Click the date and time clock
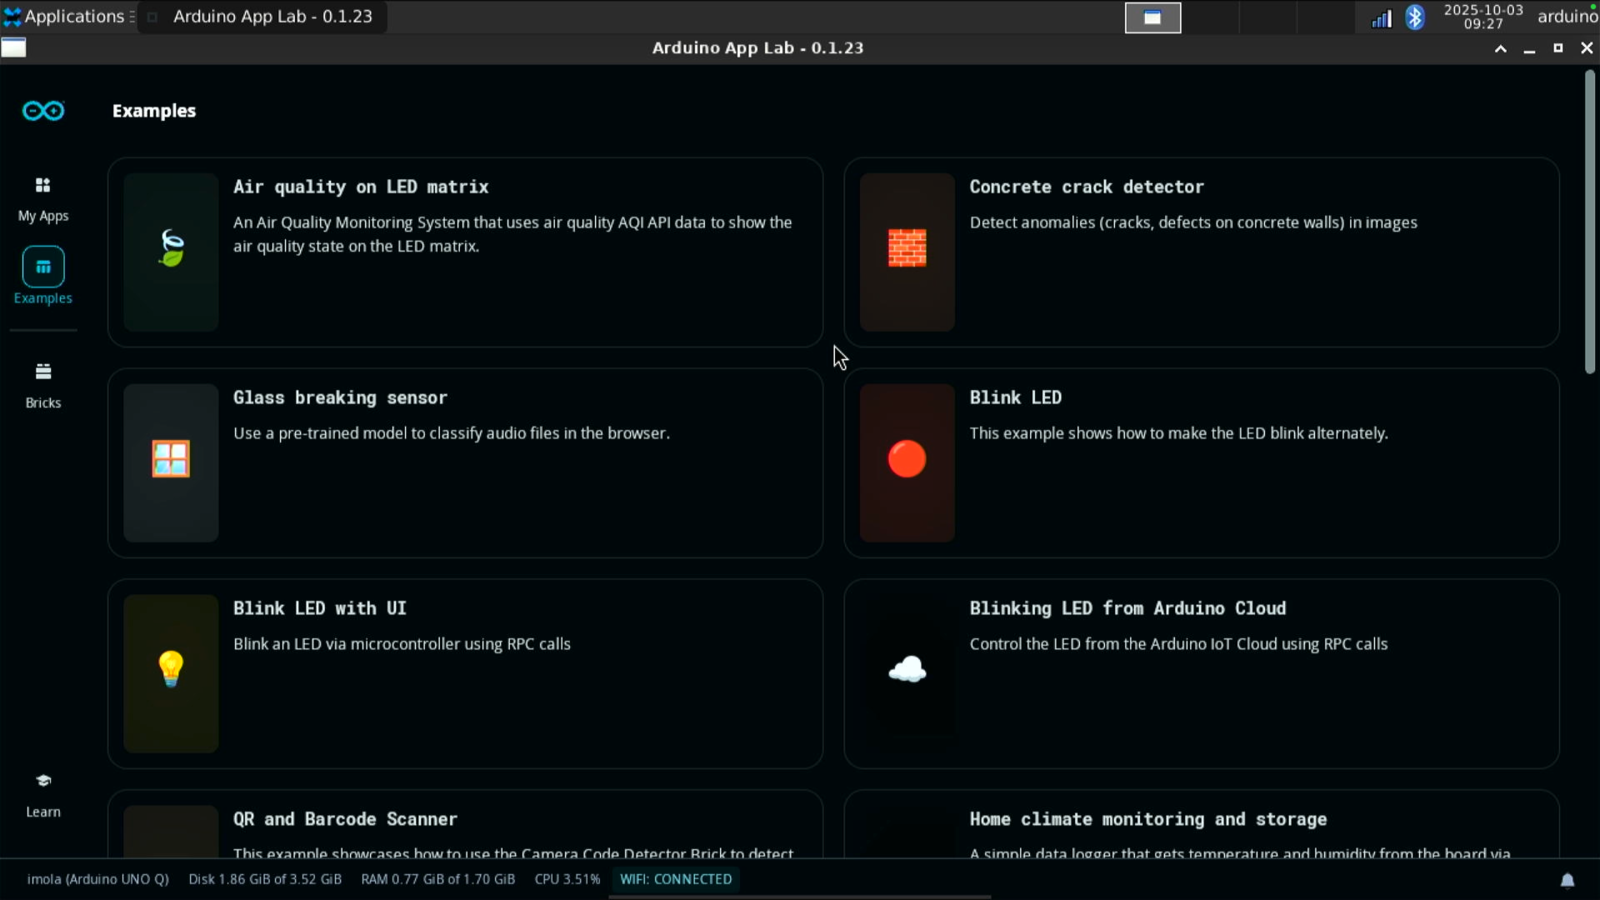 point(1483,16)
